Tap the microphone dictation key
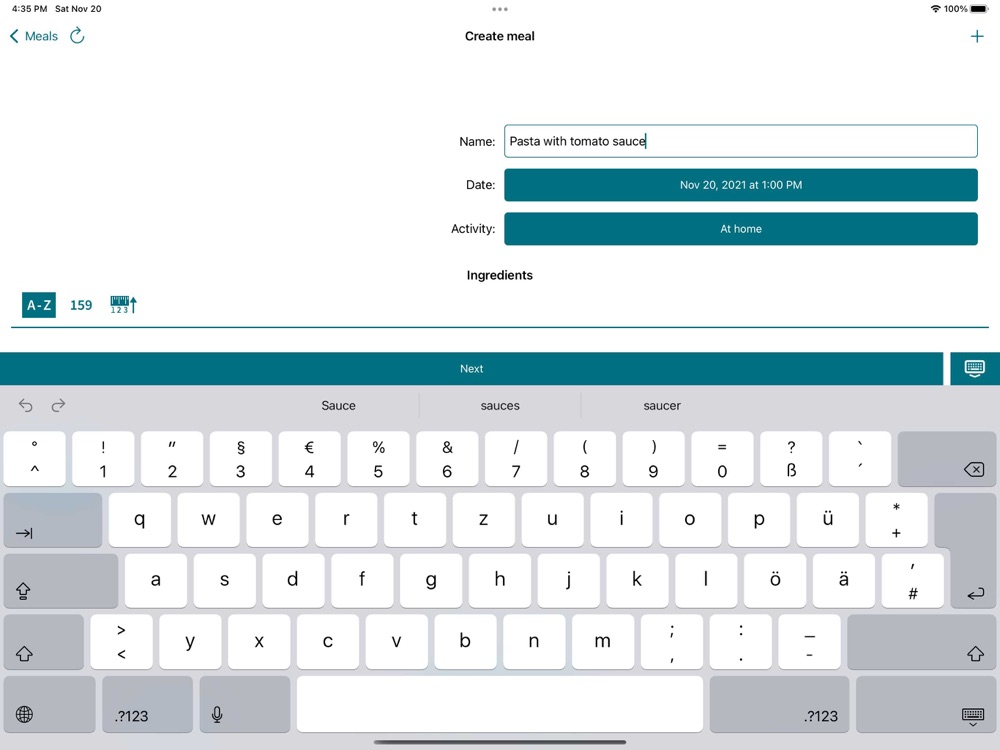Viewport: 1000px width, 750px height. pos(245,704)
